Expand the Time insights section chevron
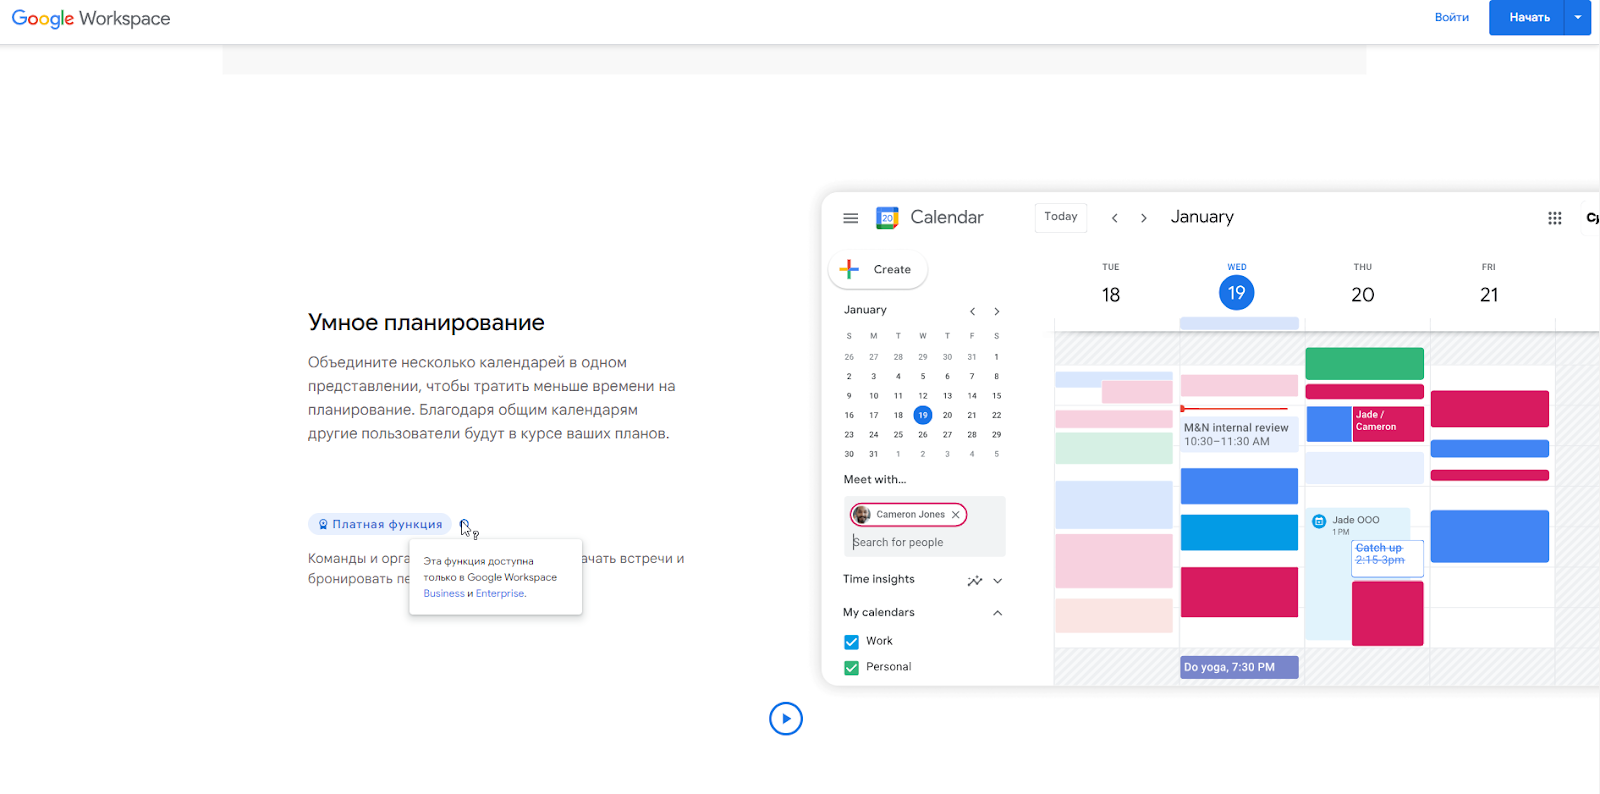1600x794 pixels. [x=998, y=581]
